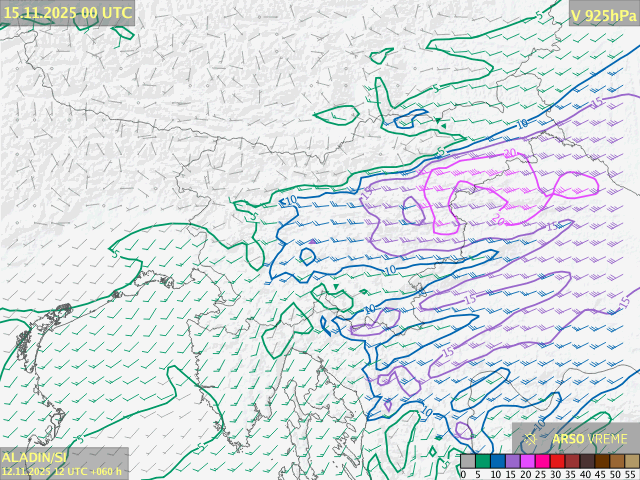The image size is (640, 480).
Task: Select the blue 10 legend swatch
Action: point(497,461)
